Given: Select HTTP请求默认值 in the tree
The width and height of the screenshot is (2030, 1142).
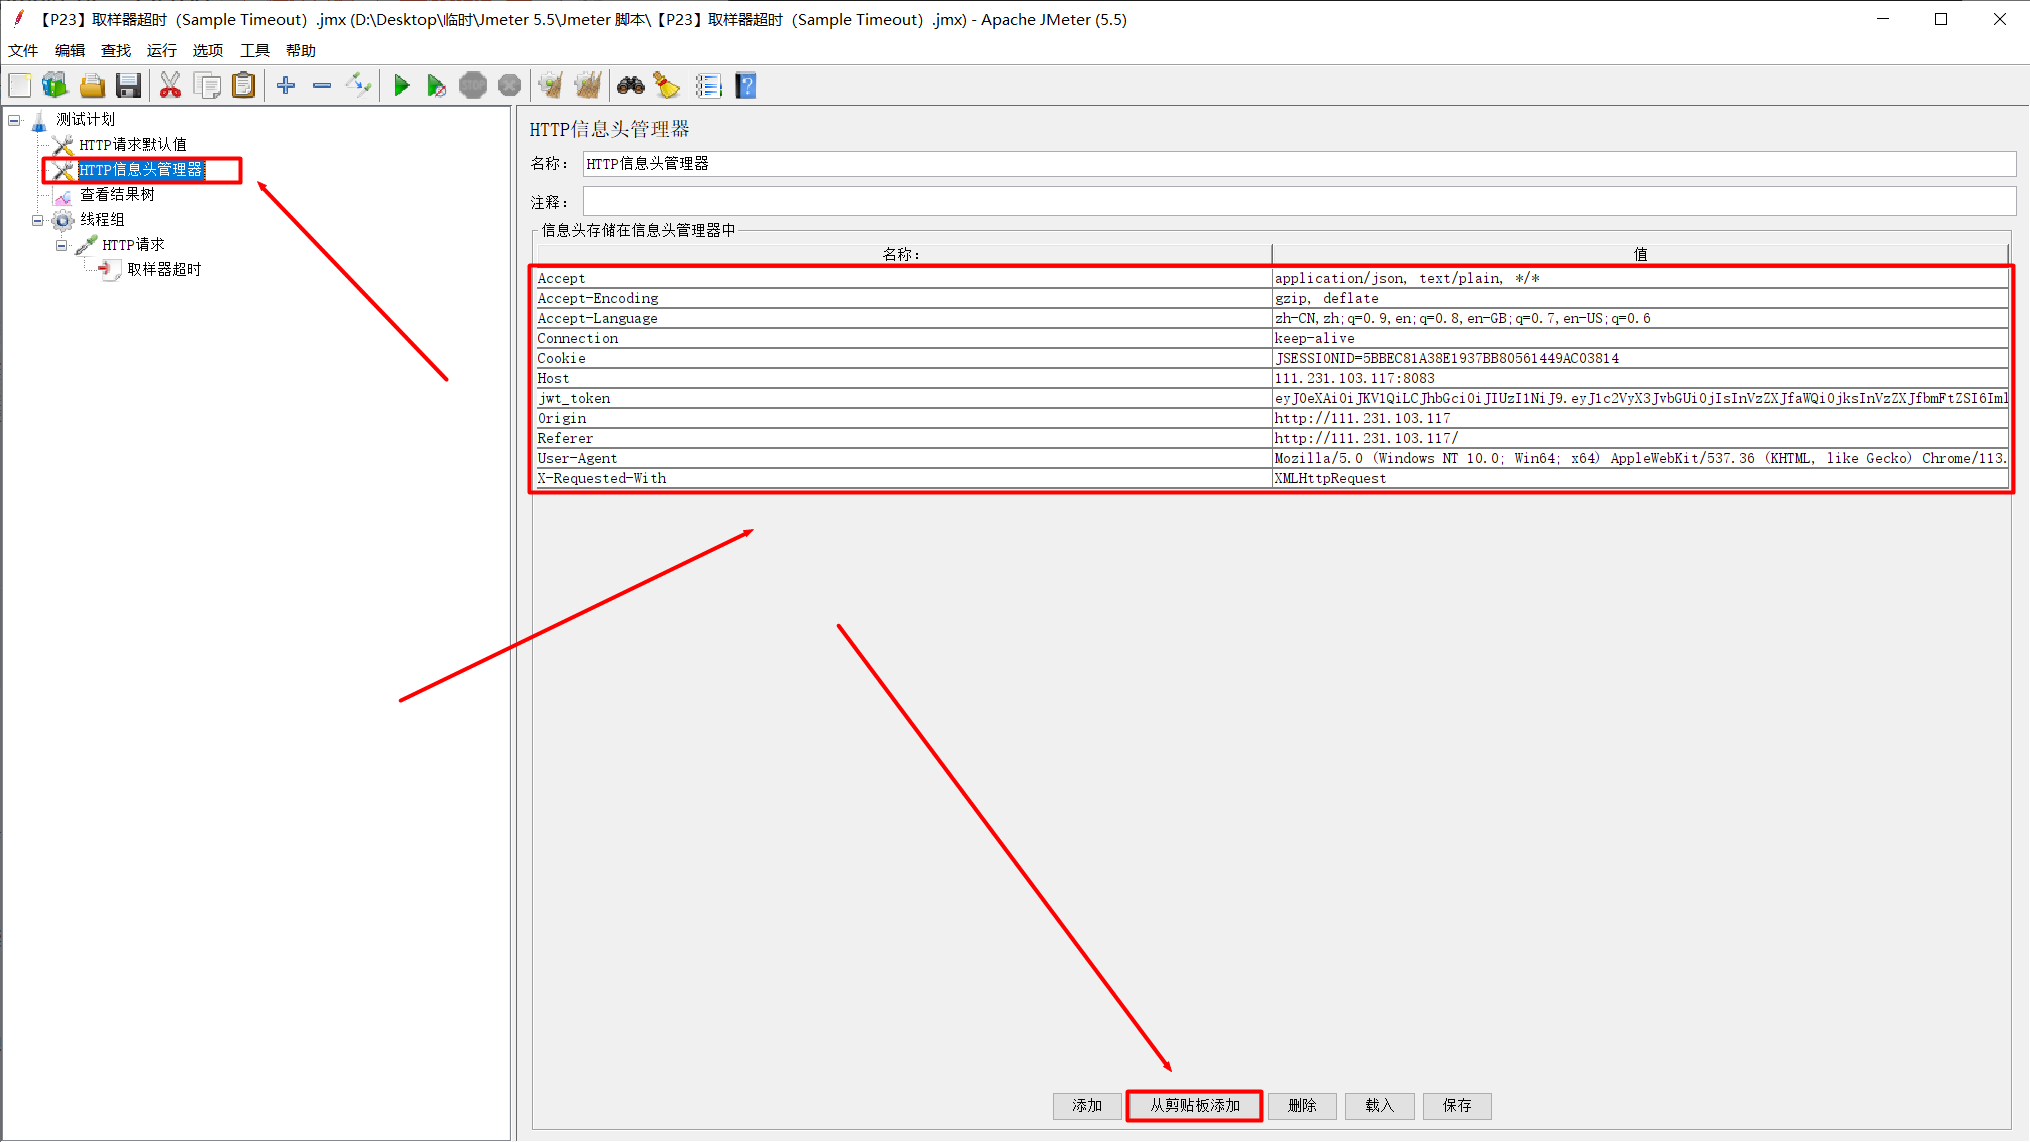Looking at the screenshot, I should click(133, 145).
